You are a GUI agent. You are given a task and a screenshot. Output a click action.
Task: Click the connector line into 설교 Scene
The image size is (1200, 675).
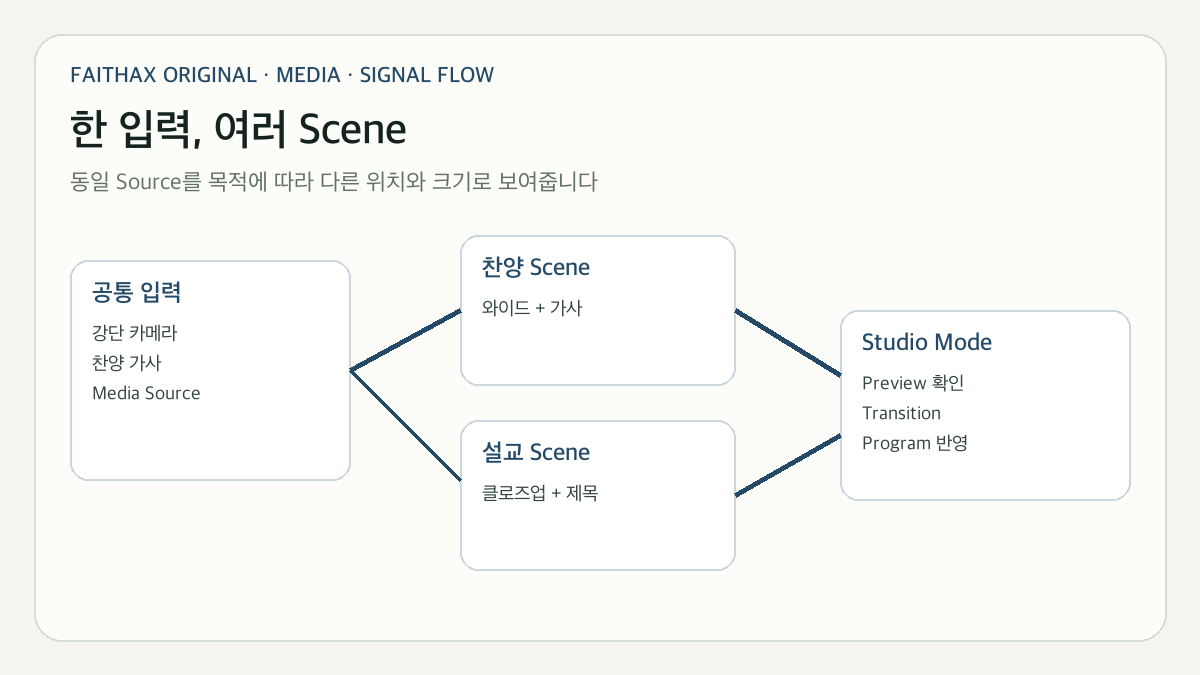click(405, 426)
